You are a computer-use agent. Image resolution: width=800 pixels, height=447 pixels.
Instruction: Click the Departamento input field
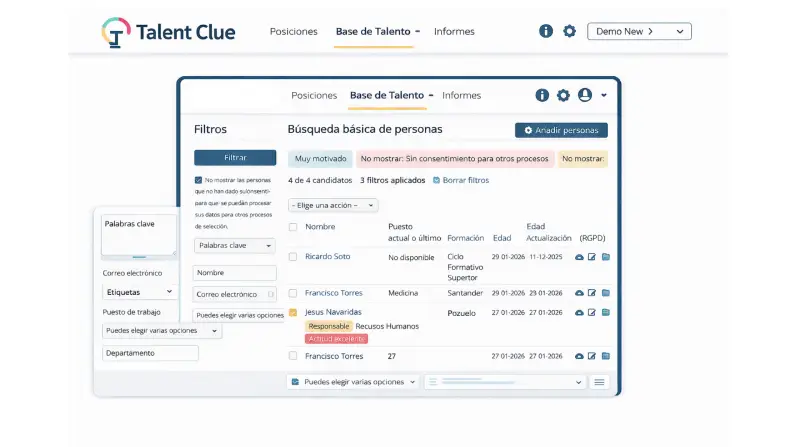[x=151, y=353]
